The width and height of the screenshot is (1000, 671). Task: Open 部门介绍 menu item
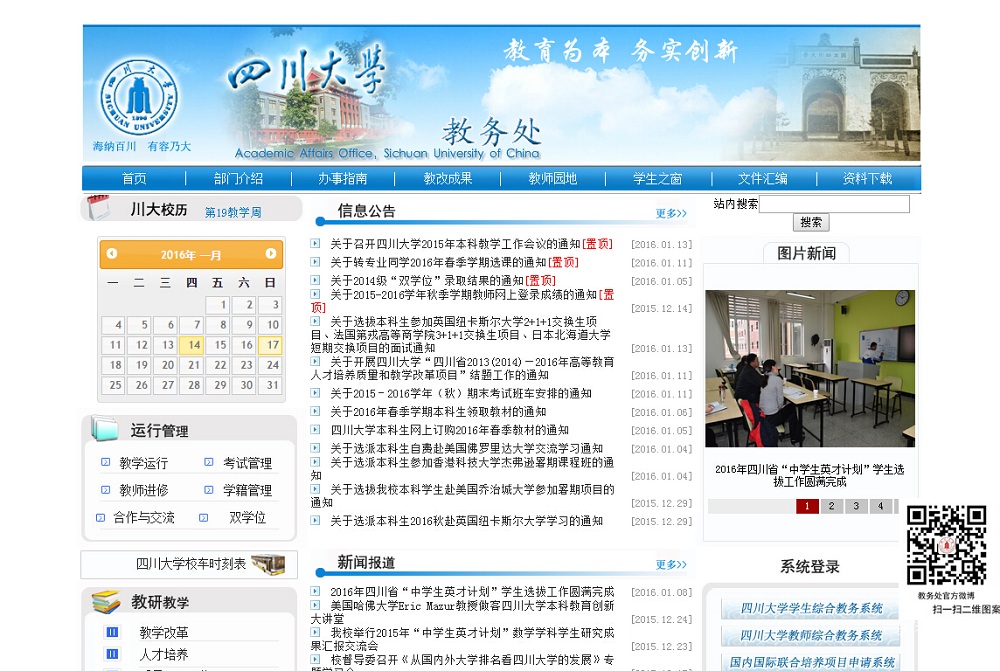(238, 179)
